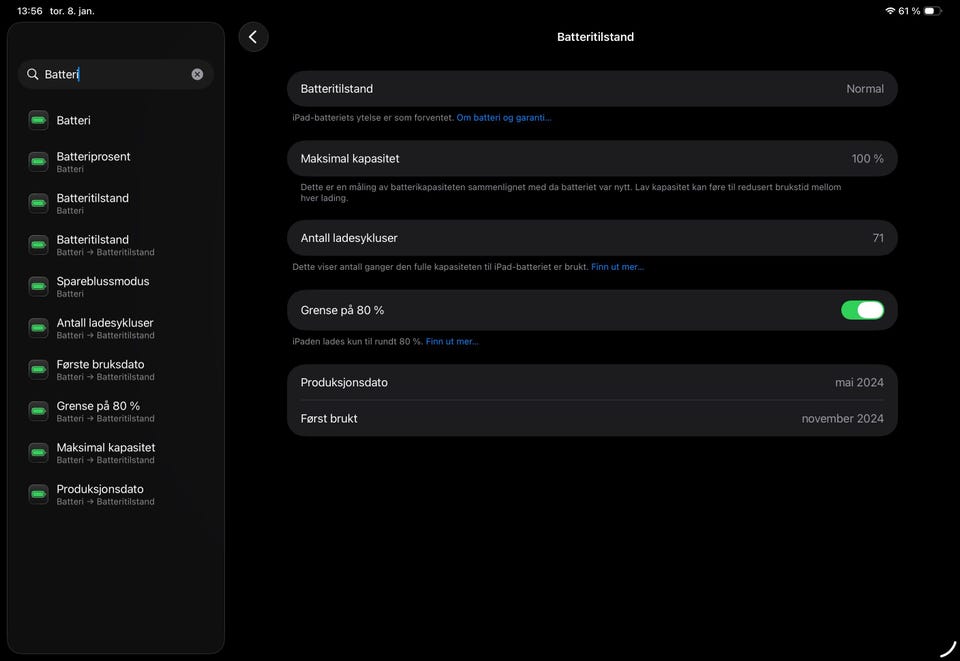Screen dimensions: 960x661
Task: Disable the Grense på 80 % switch
Action: click(862, 310)
